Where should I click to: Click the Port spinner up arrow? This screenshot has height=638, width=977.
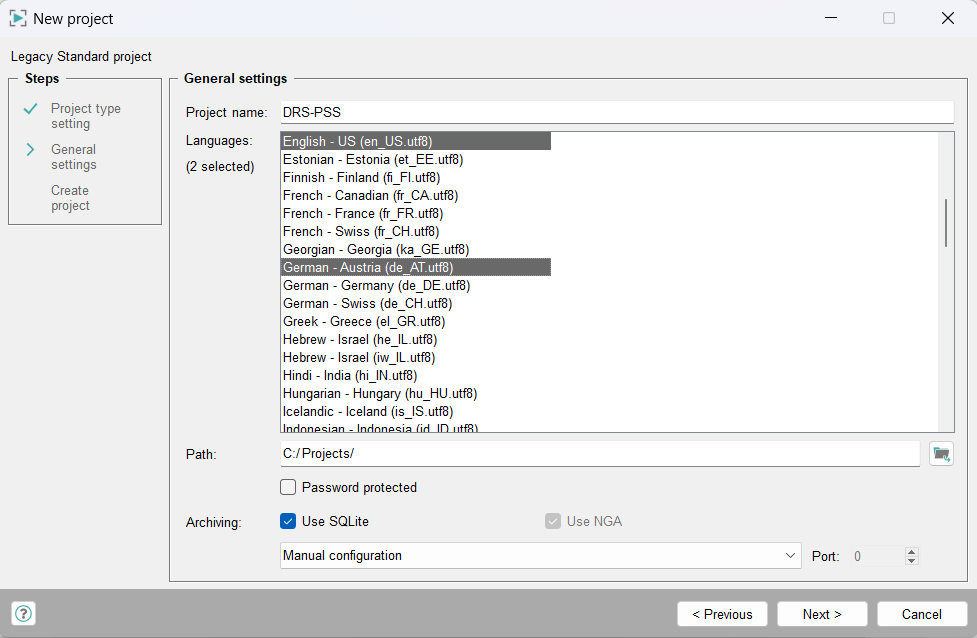pyautogui.click(x=910, y=551)
